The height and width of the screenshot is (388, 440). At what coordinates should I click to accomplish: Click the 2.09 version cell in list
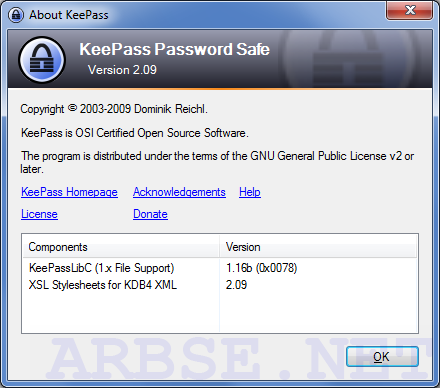(236, 285)
